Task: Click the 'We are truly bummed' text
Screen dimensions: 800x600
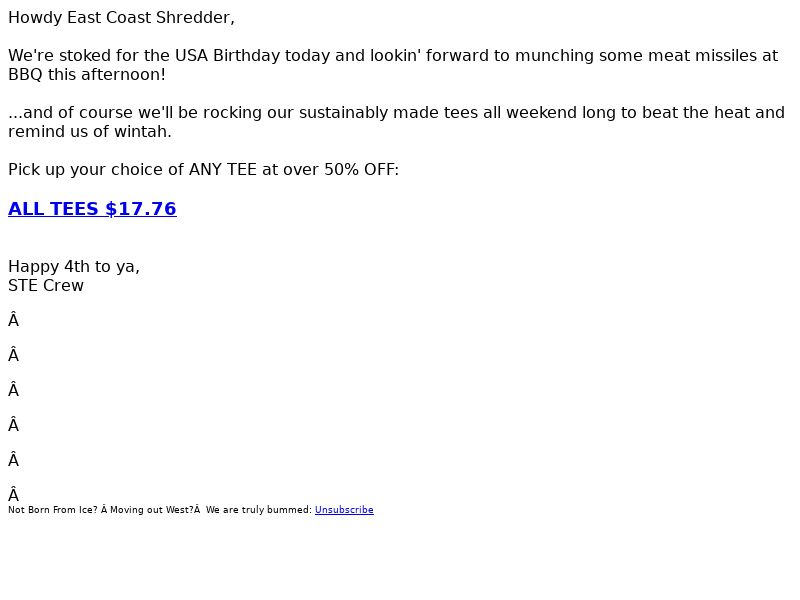Action: (x=259, y=510)
